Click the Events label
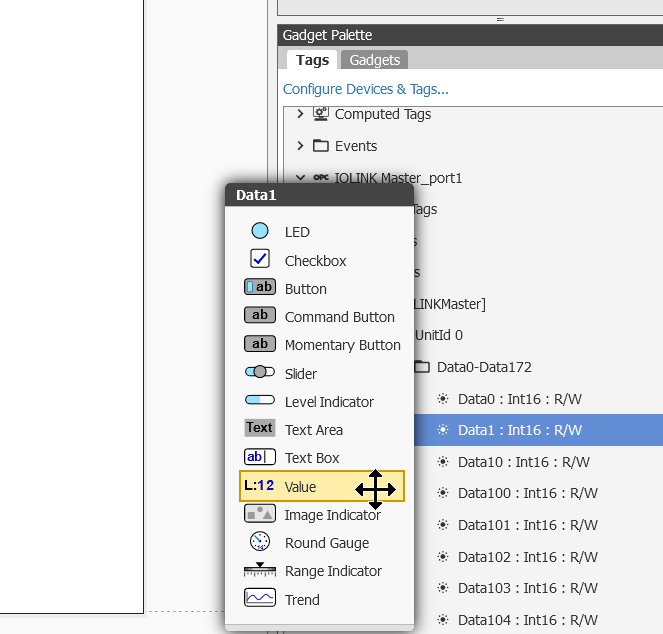This screenshot has width=663, height=634. [356, 146]
